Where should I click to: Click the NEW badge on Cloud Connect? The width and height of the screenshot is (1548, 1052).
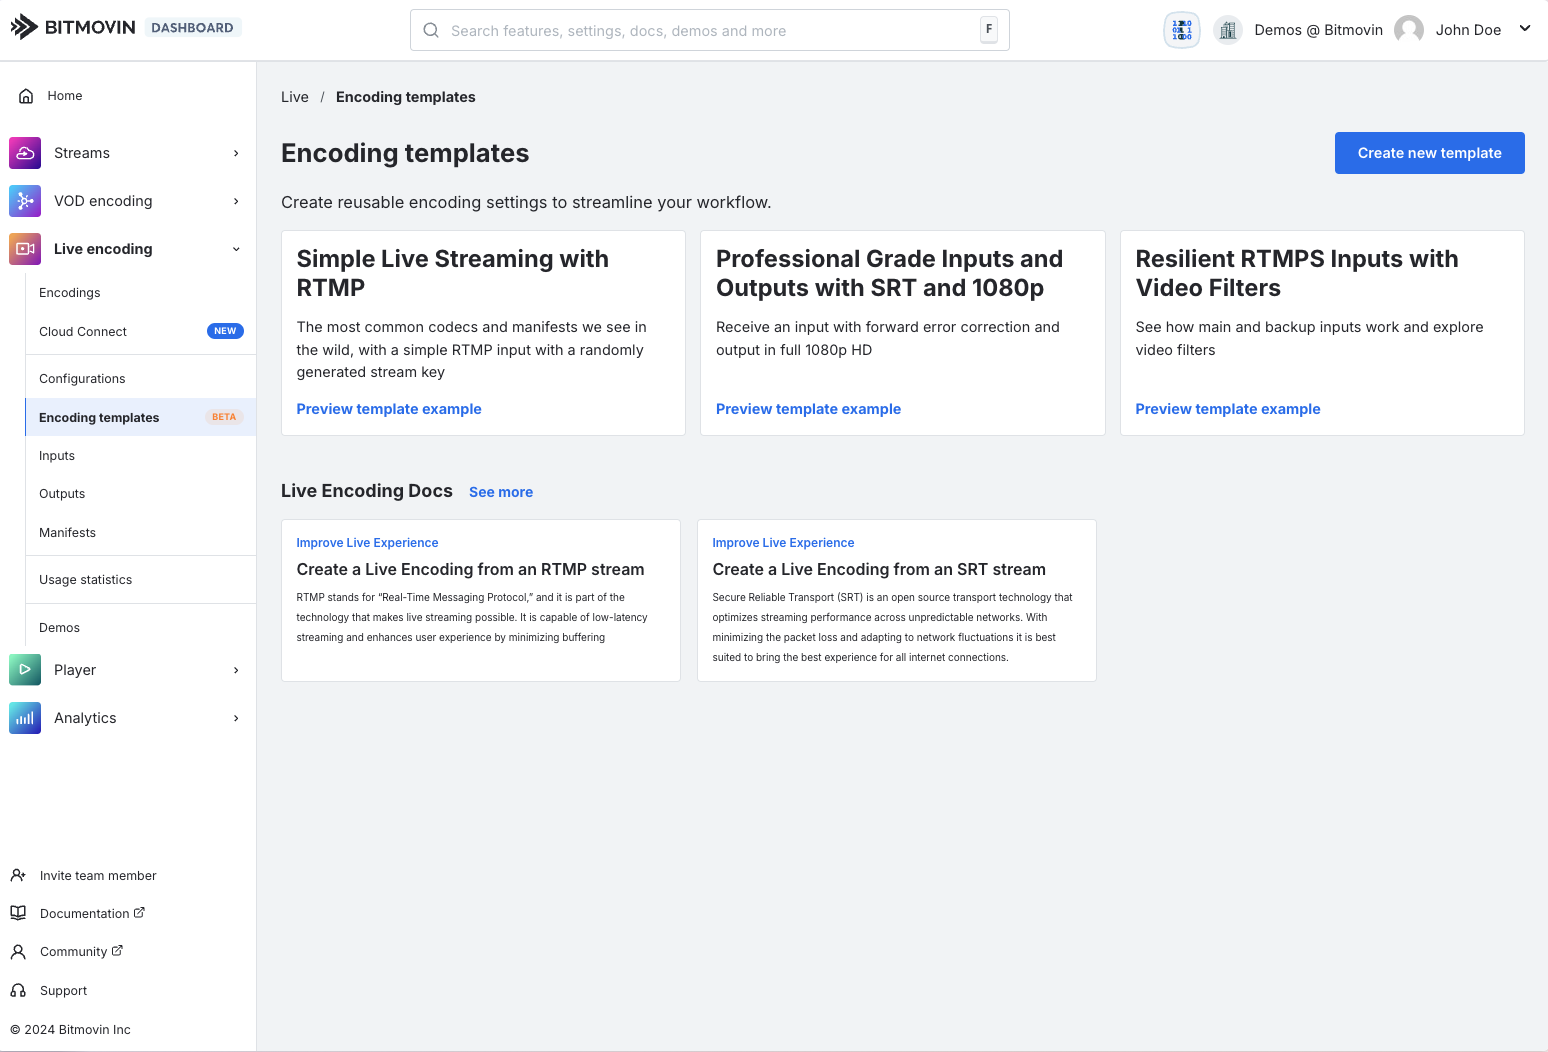click(225, 331)
